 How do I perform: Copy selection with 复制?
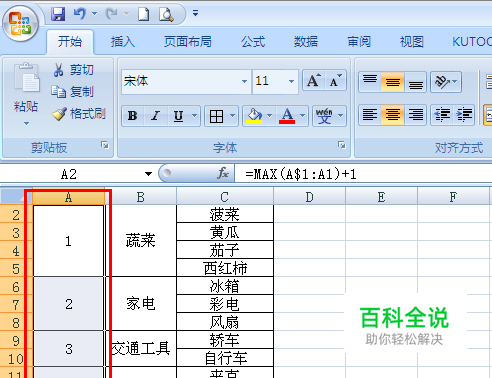coord(73,92)
